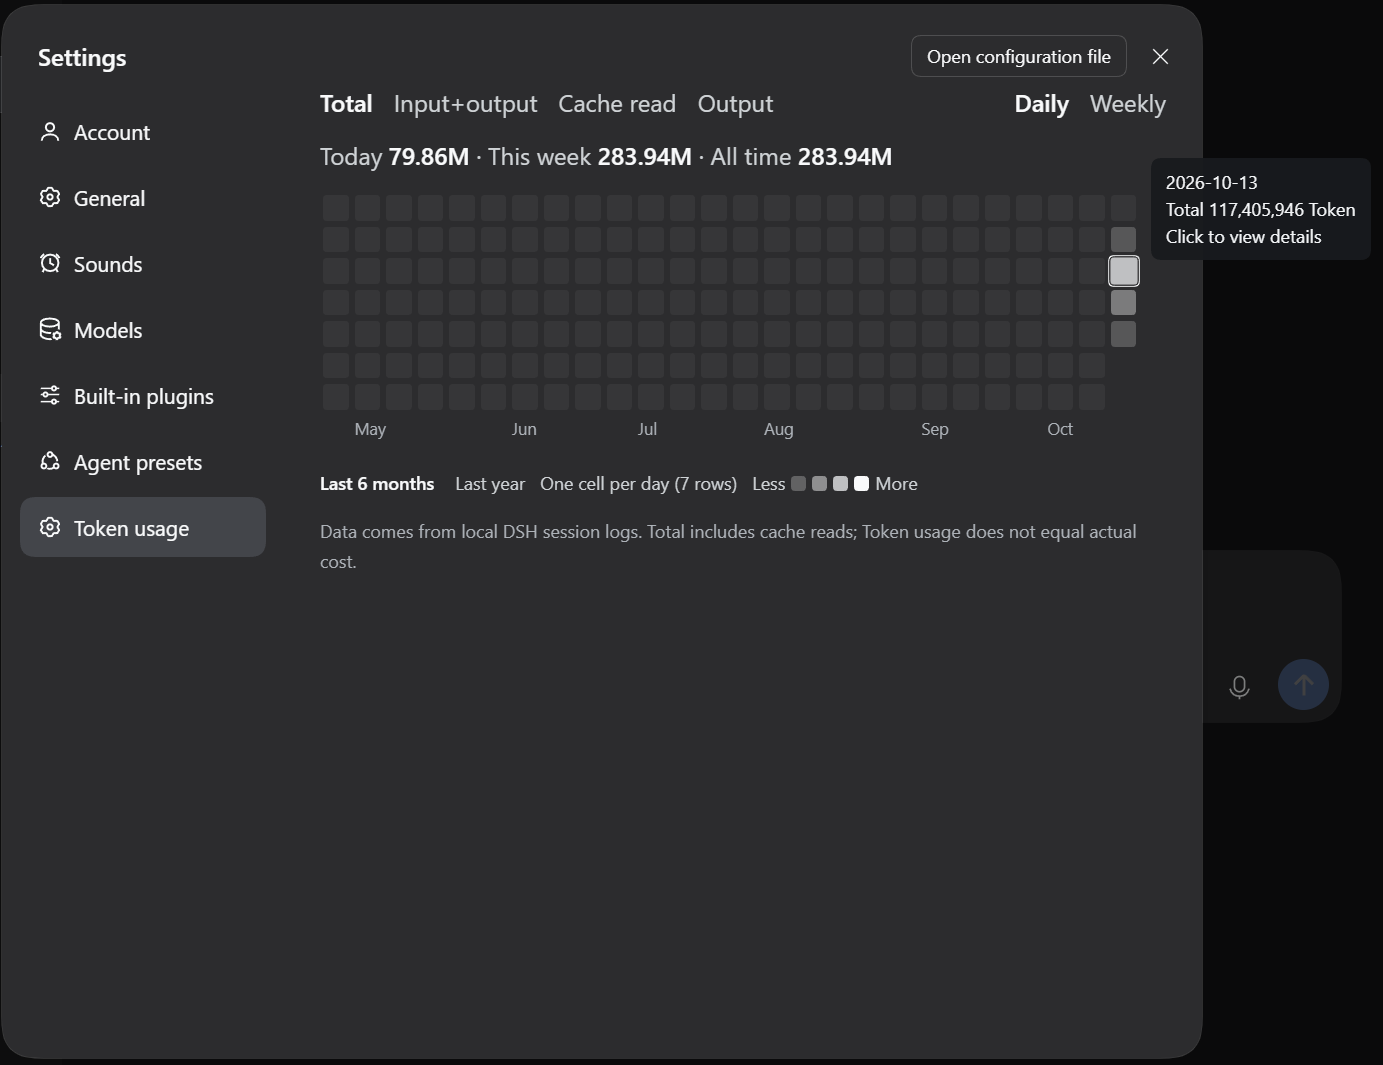Click the lowest lit cell in the last column

[1124, 334]
